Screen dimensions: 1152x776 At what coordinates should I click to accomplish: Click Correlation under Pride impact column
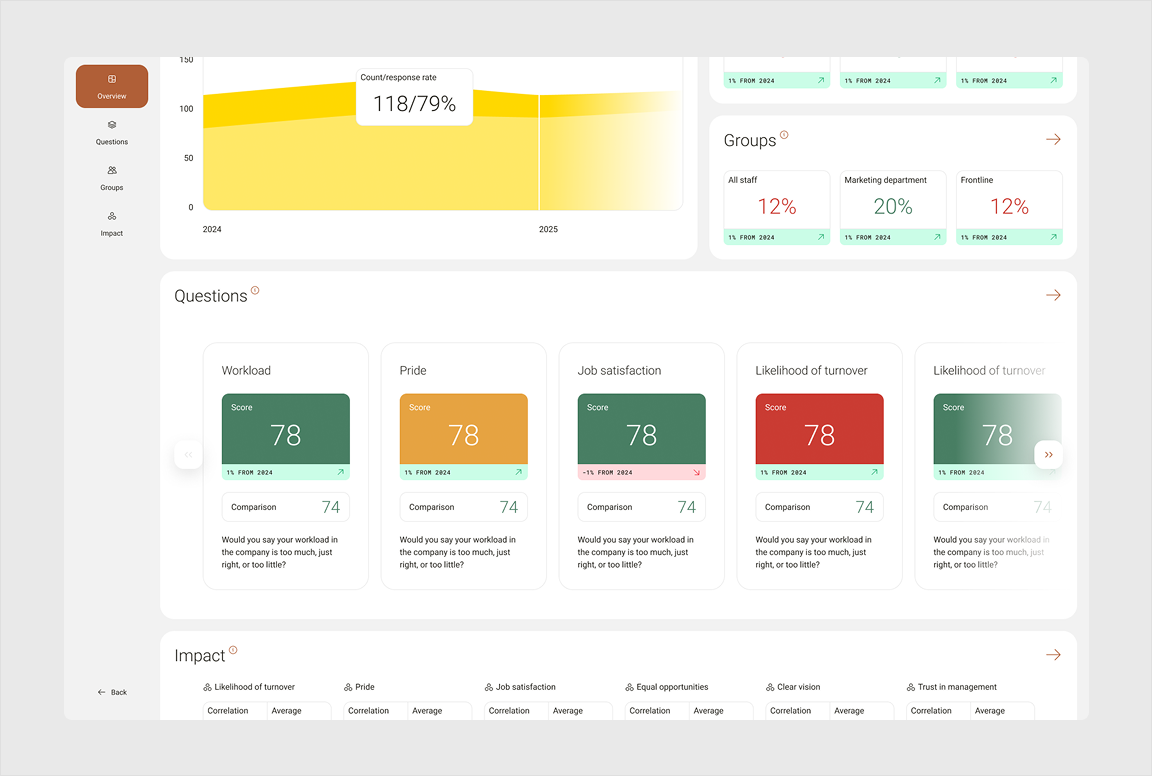pyautogui.click(x=369, y=711)
